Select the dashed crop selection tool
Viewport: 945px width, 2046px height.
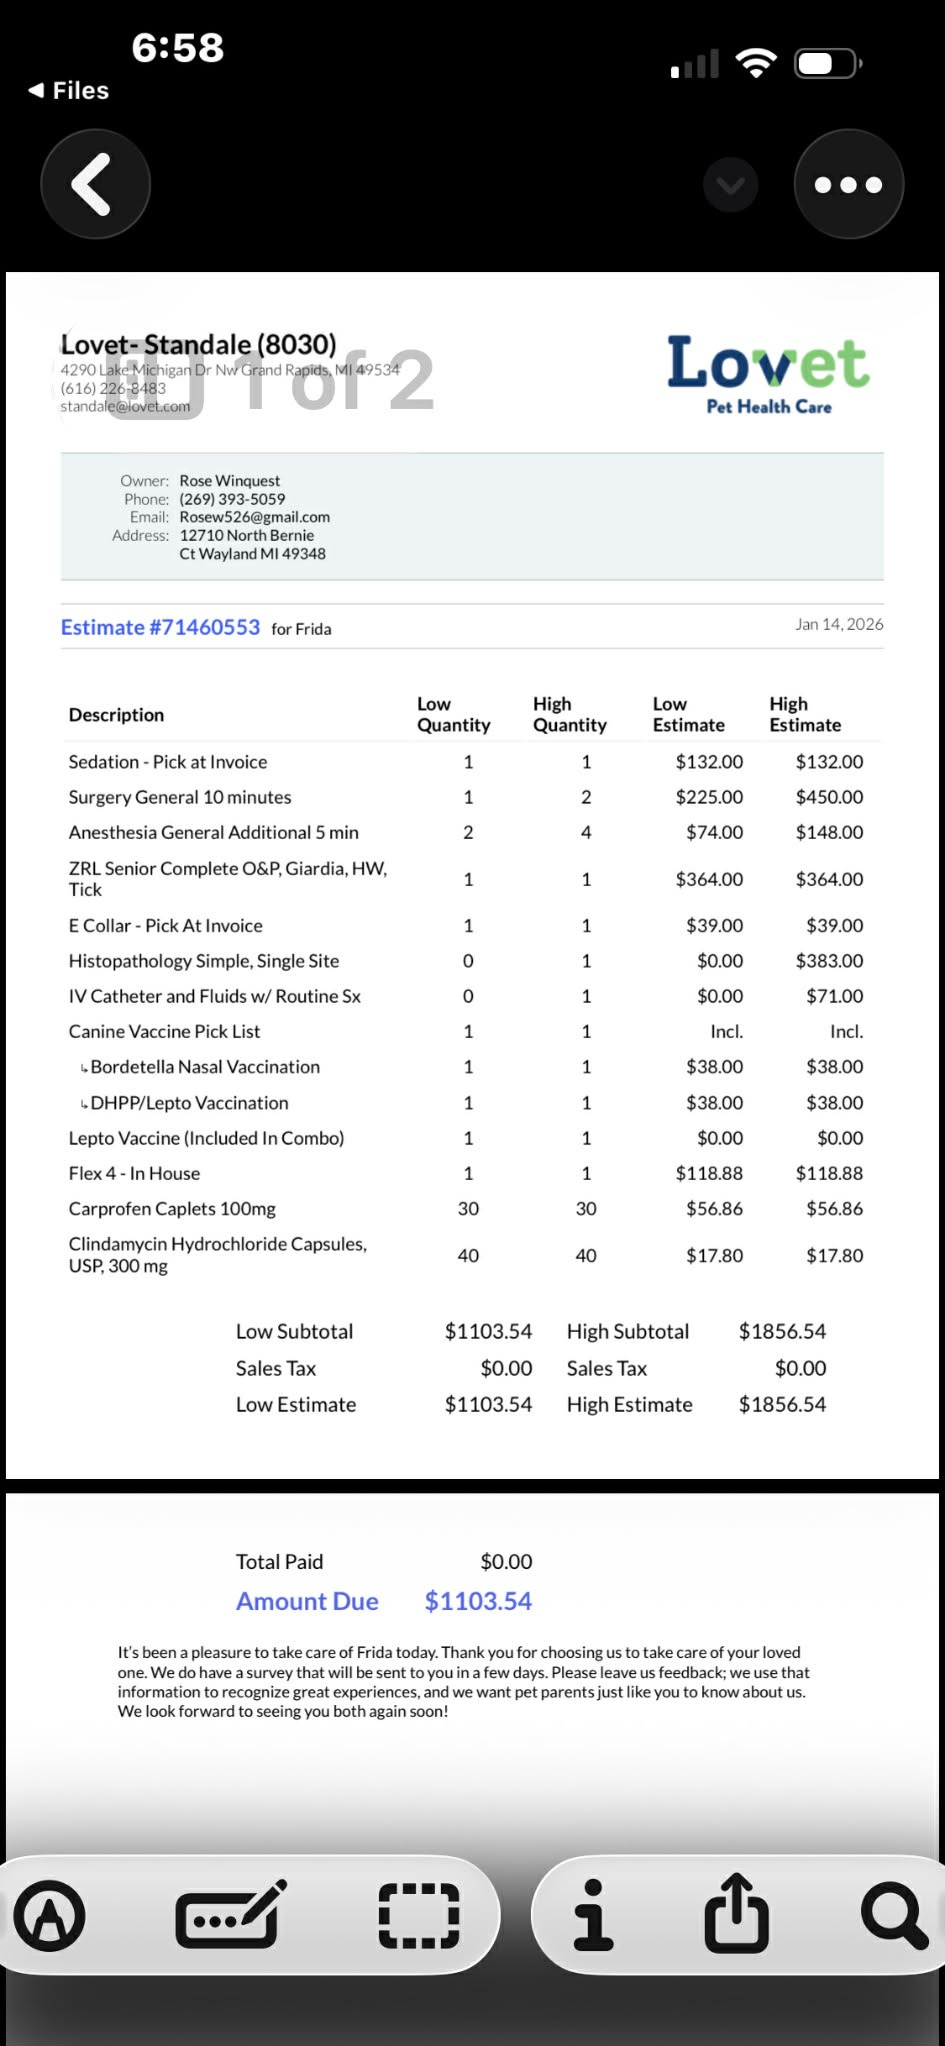tap(419, 1916)
